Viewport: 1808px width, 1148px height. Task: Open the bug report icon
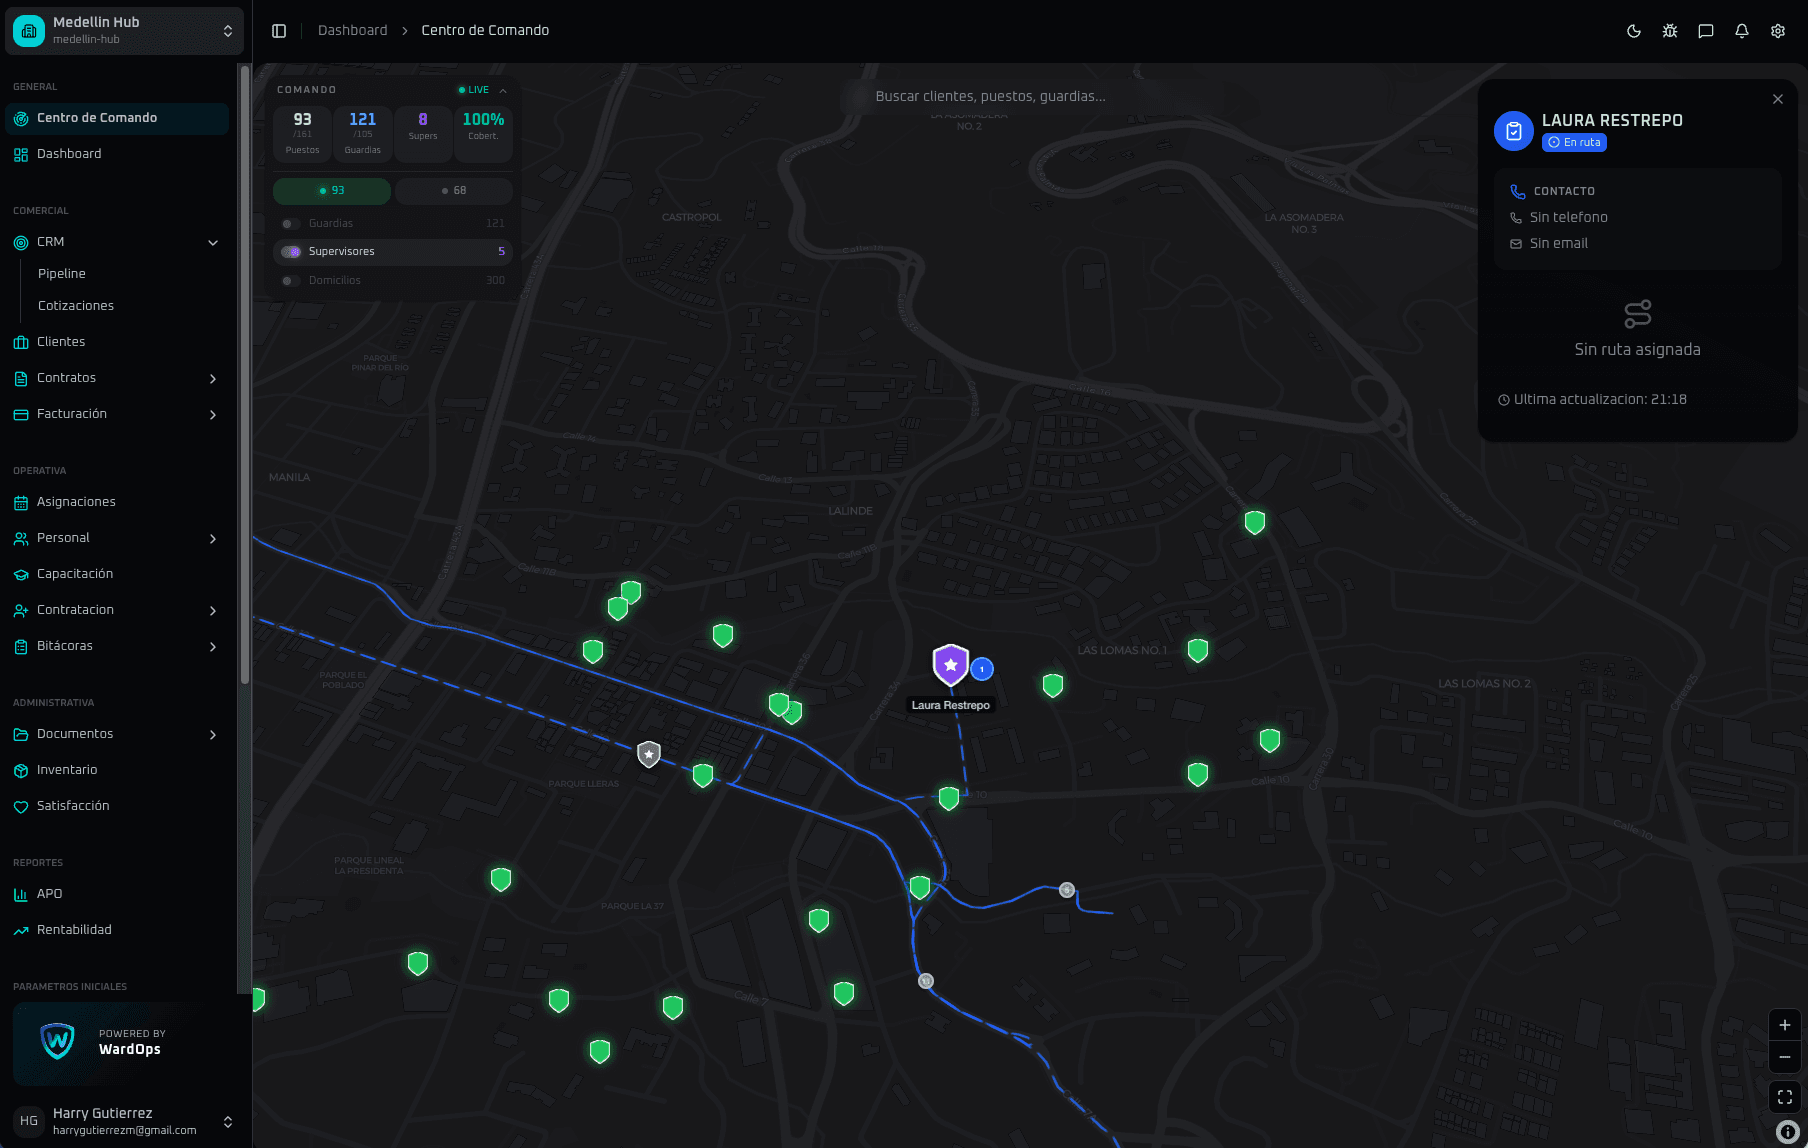[x=1670, y=31]
